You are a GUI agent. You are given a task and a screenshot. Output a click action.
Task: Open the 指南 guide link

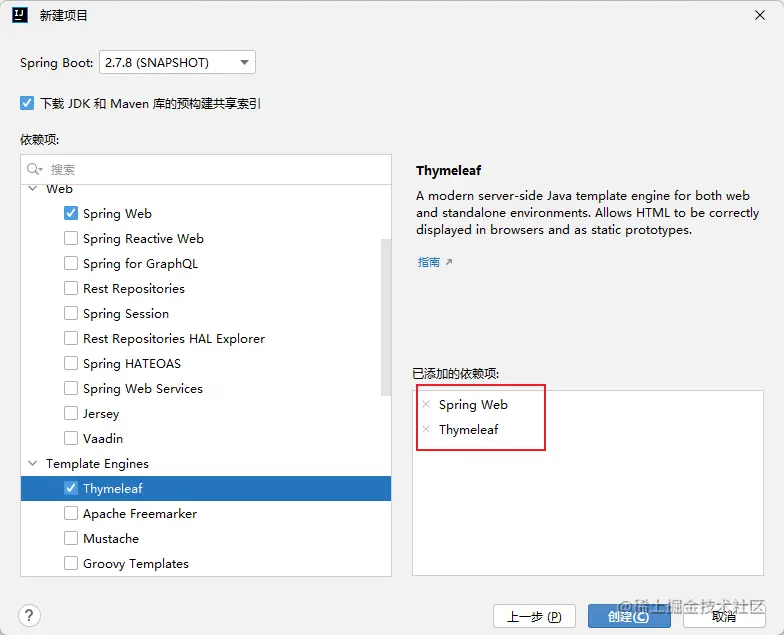[428, 262]
